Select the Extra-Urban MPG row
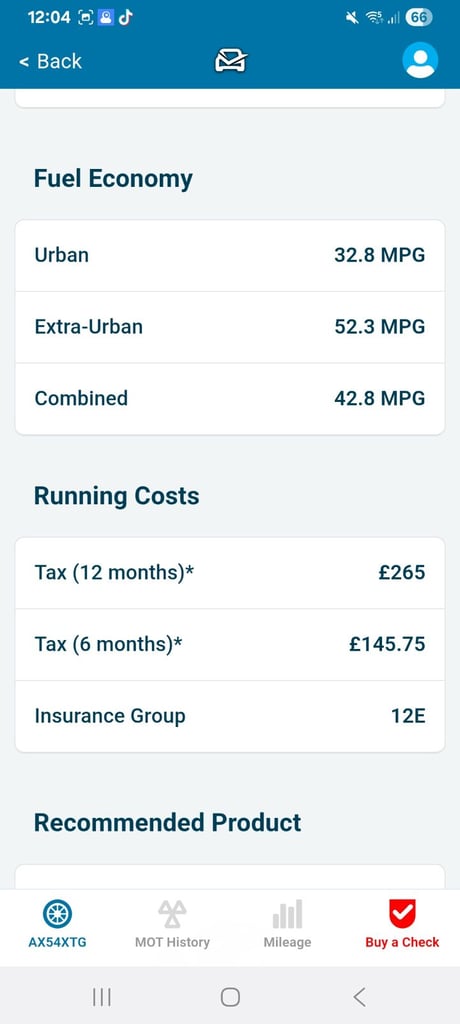 point(230,327)
